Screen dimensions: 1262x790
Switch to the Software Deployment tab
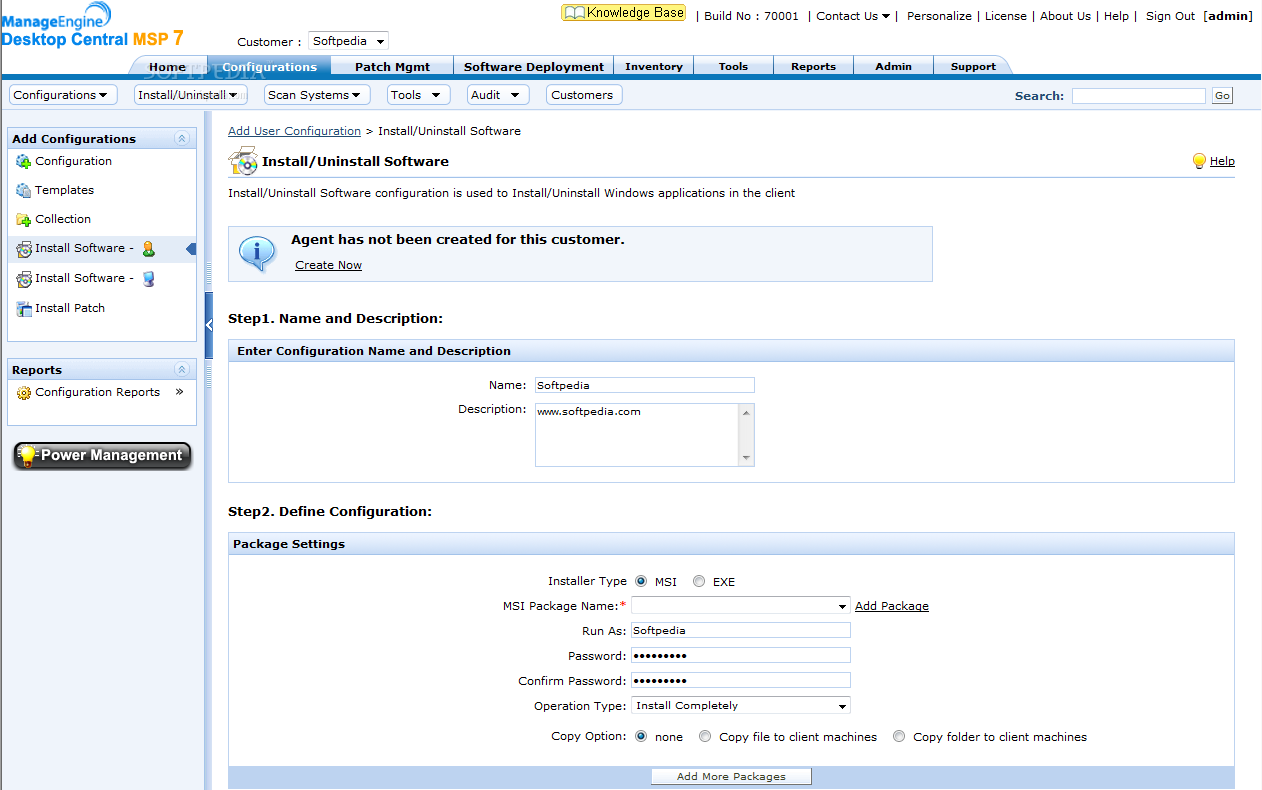pyautogui.click(x=534, y=67)
